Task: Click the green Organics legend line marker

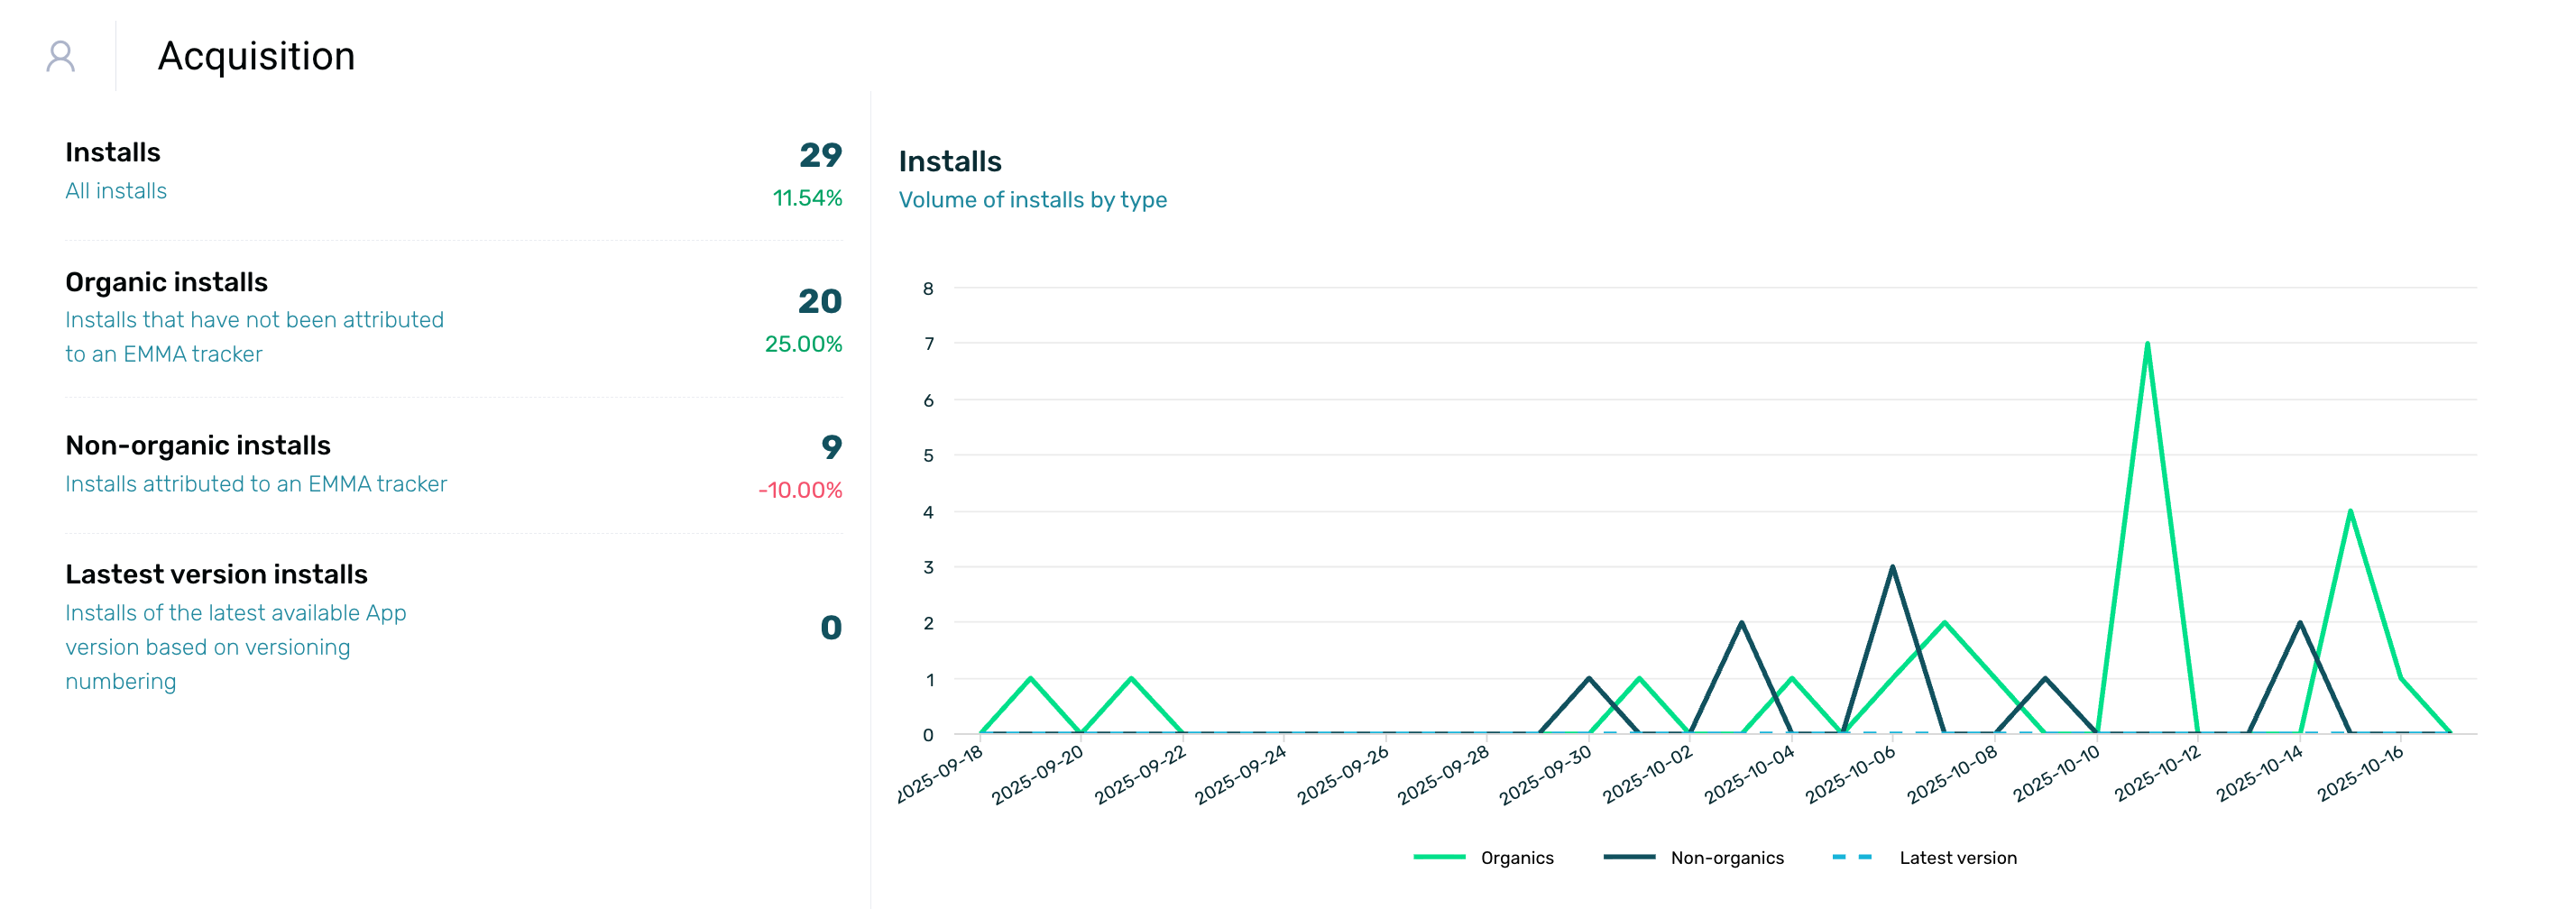Action: (1438, 857)
